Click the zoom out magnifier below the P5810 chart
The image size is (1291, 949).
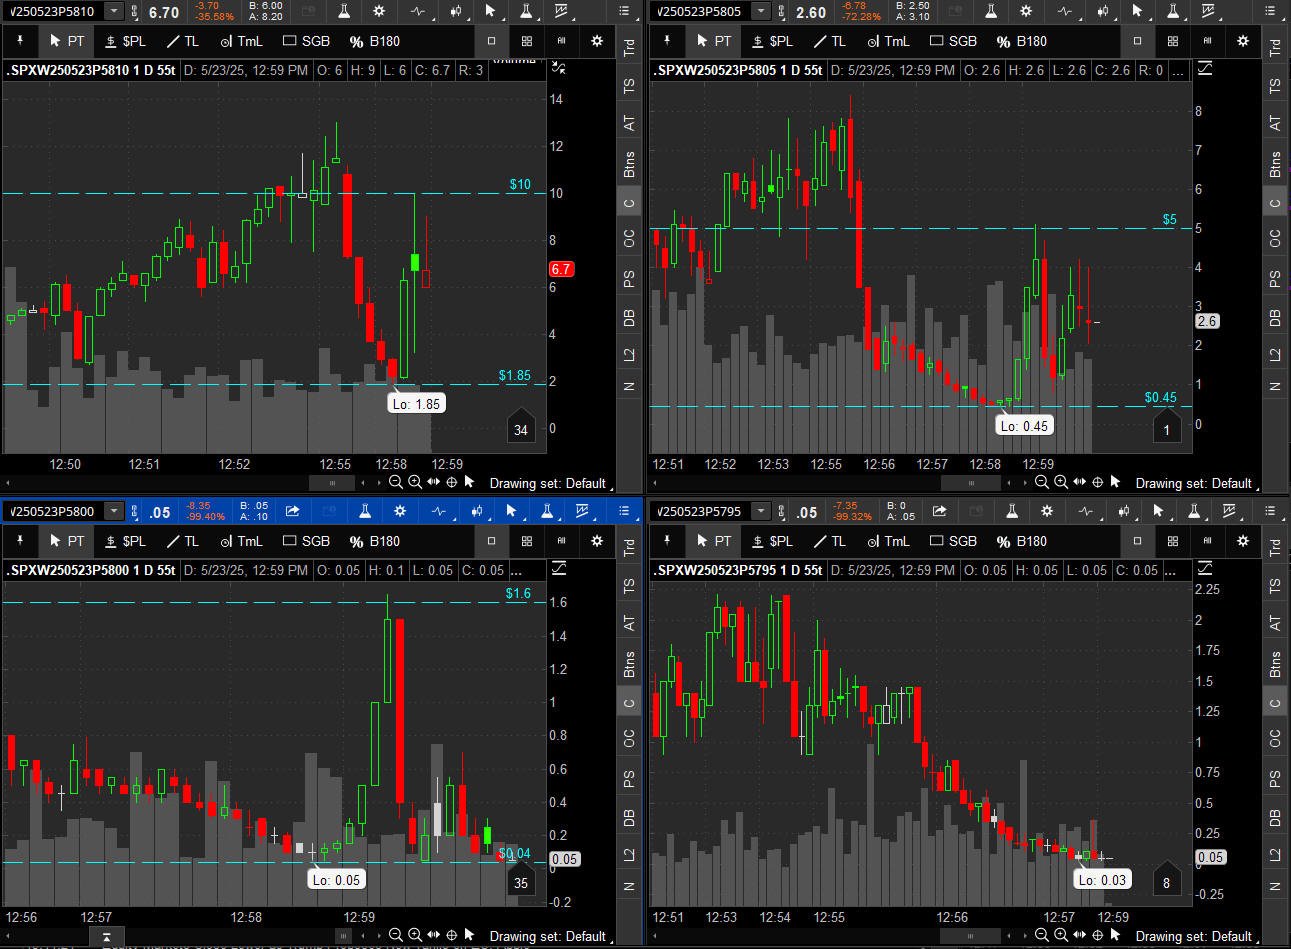tap(396, 482)
